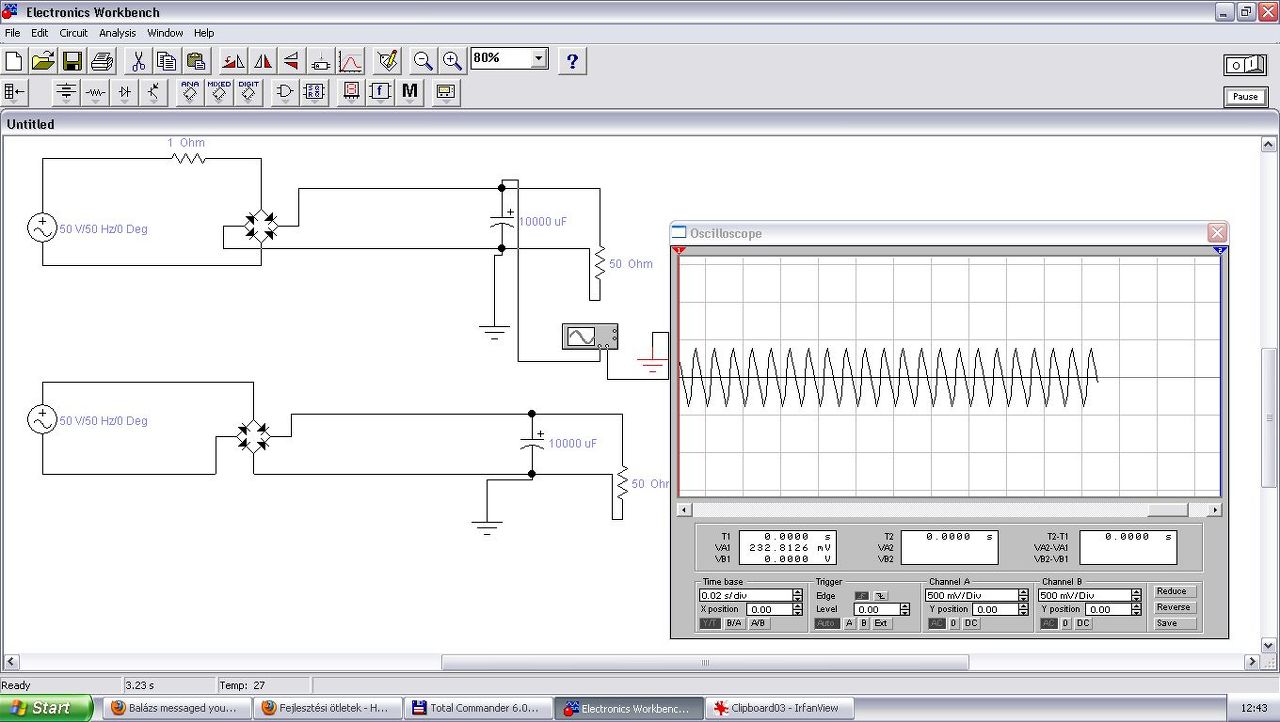The width and height of the screenshot is (1280, 722).
Task: Increase Channel A volts per division
Action: [1023, 592]
